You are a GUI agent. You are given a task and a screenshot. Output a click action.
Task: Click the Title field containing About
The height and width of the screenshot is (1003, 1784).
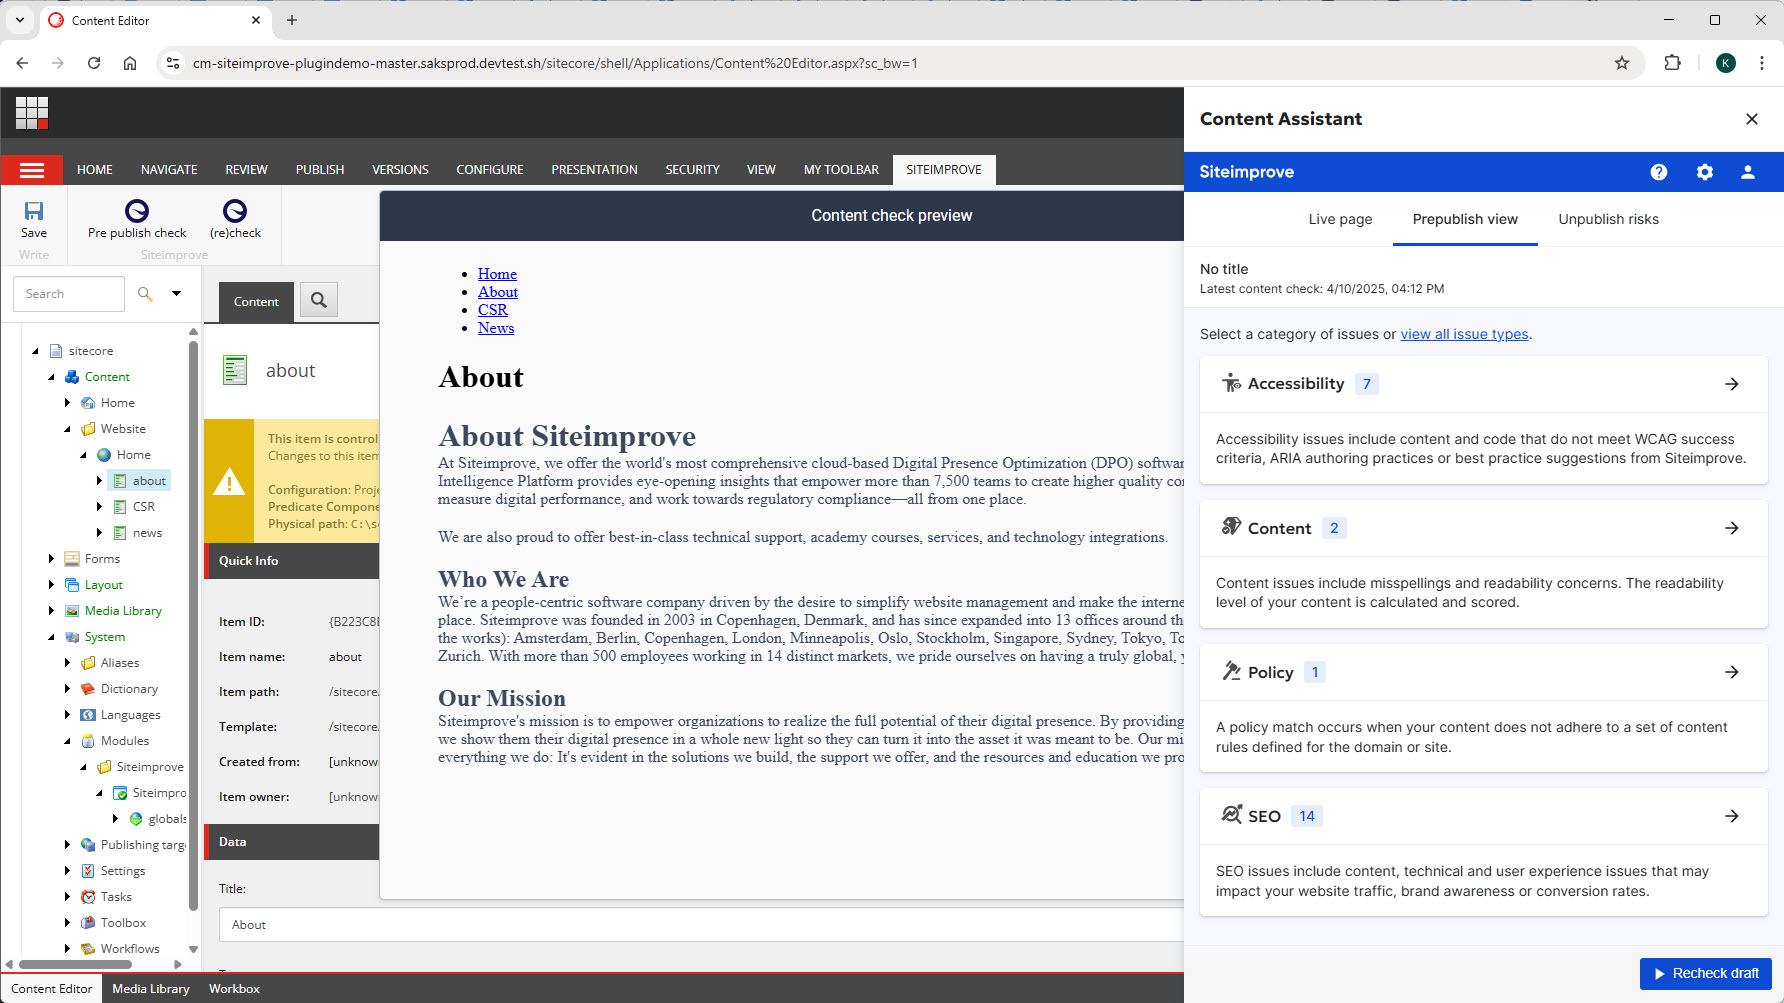tap(700, 925)
